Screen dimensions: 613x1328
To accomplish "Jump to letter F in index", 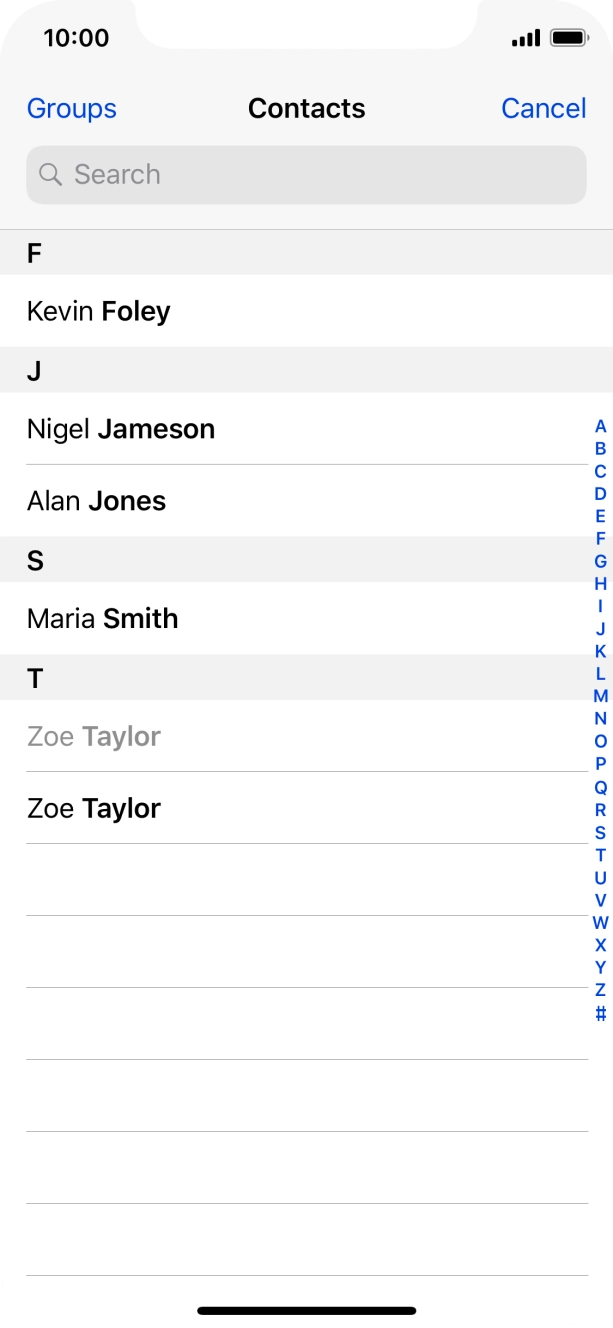I will [600, 539].
